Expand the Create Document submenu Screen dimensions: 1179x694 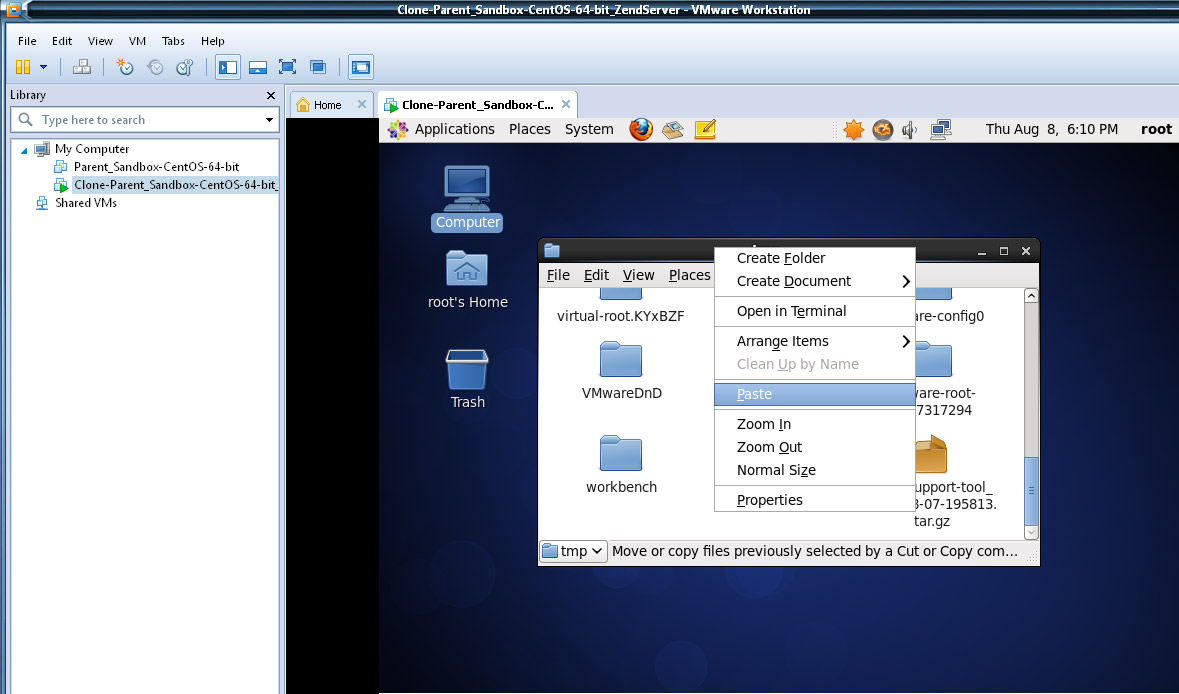click(814, 281)
